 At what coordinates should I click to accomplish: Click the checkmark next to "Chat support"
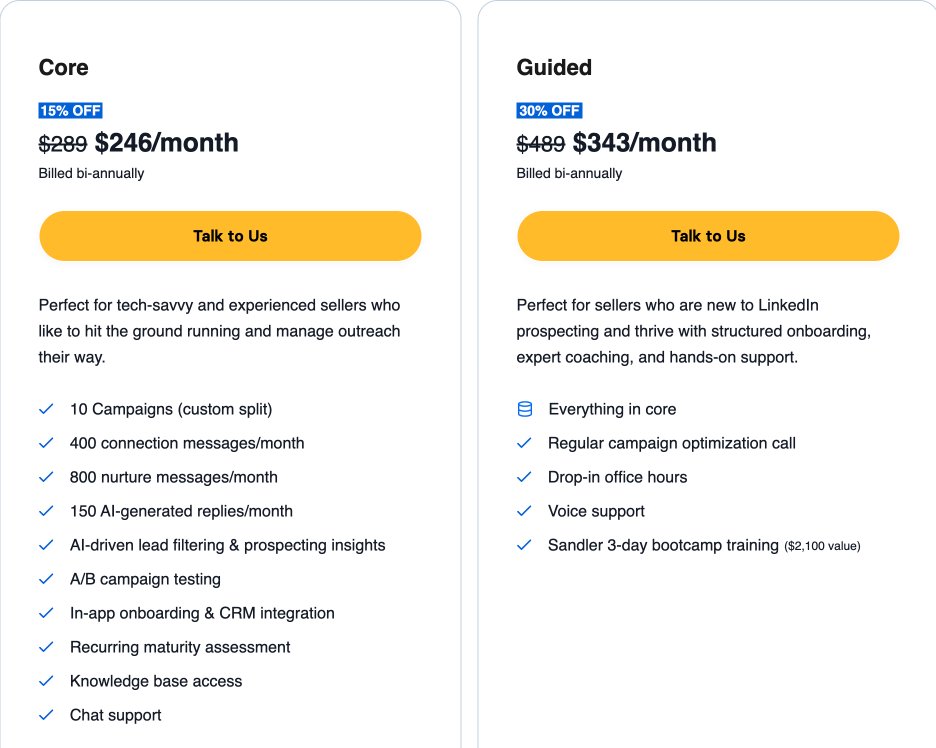pos(45,715)
